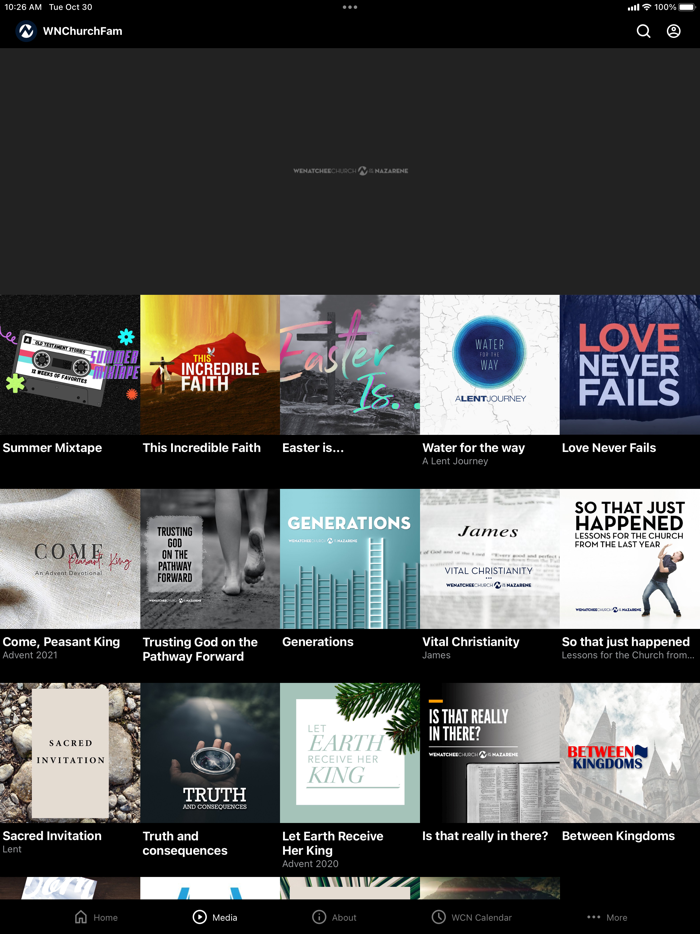The height and width of the screenshot is (934, 700).
Task: Tap the 'Generations' title text
Action: tap(318, 642)
